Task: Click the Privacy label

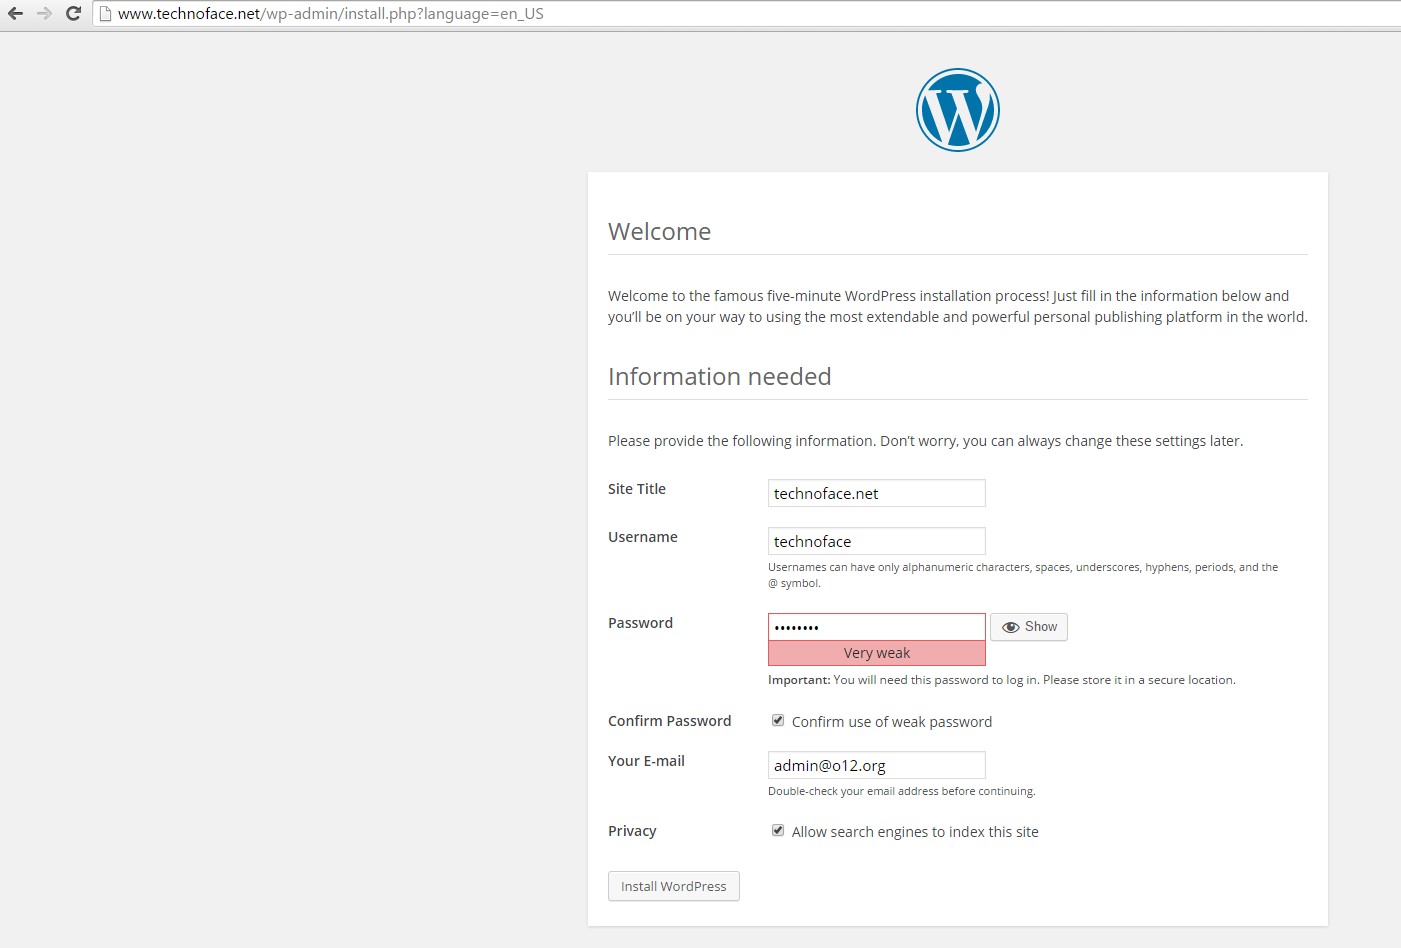Action: 632,831
